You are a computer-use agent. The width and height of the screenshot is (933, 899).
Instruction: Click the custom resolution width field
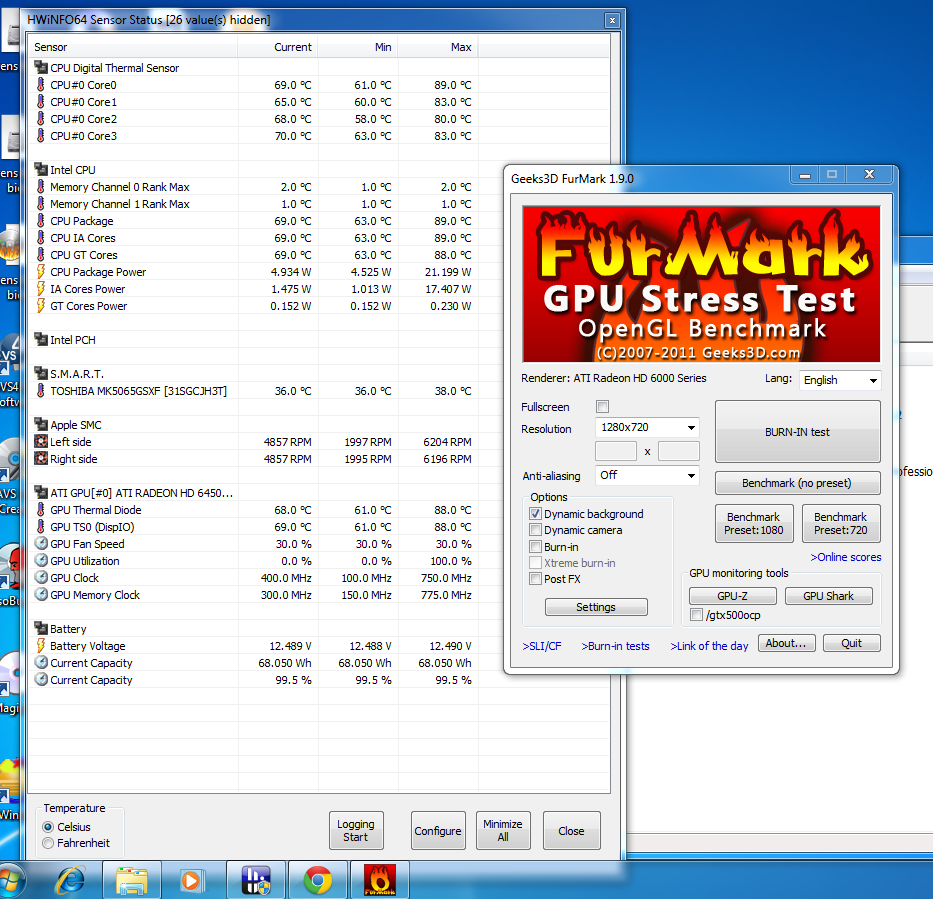[x=616, y=452]
